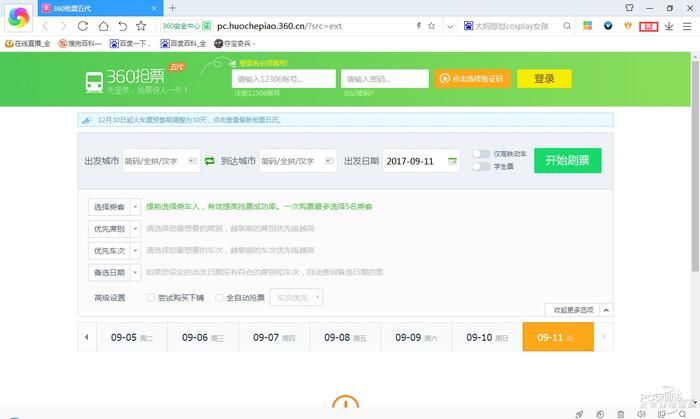Click the register 12306 account link
The image size is (700, 419).
click(257, 93)
